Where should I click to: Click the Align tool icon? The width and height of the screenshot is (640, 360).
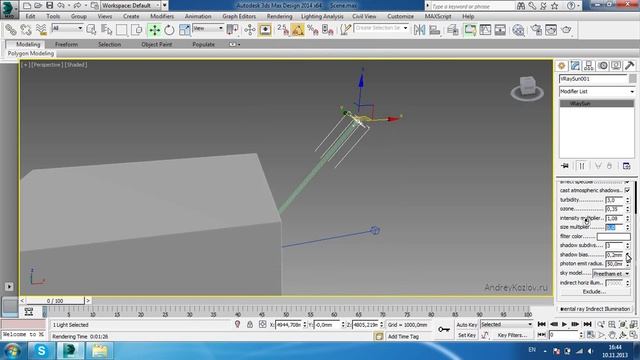(435, 30)
